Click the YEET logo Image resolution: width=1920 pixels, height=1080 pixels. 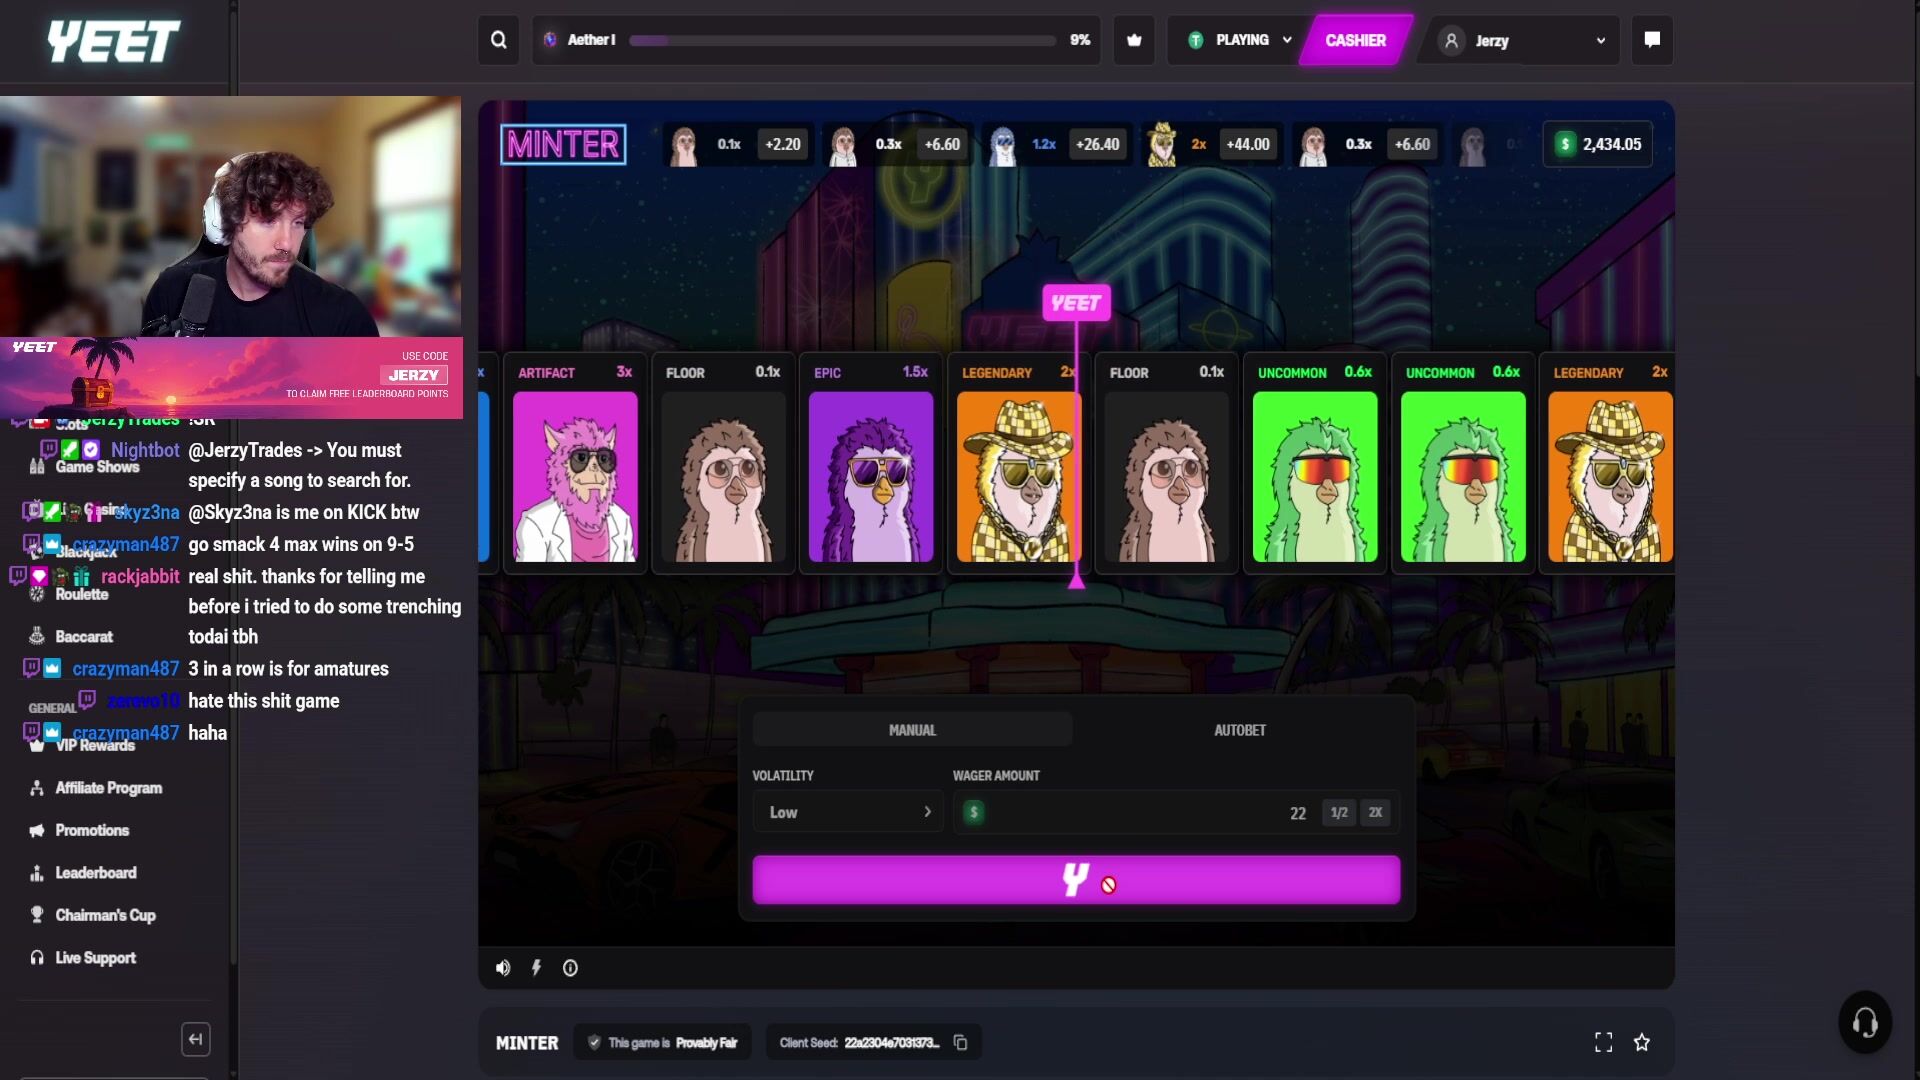point(113,41)
